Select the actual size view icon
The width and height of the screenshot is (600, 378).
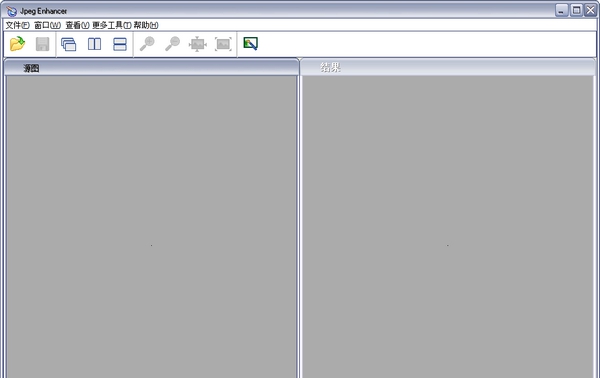tap(197, 44)
